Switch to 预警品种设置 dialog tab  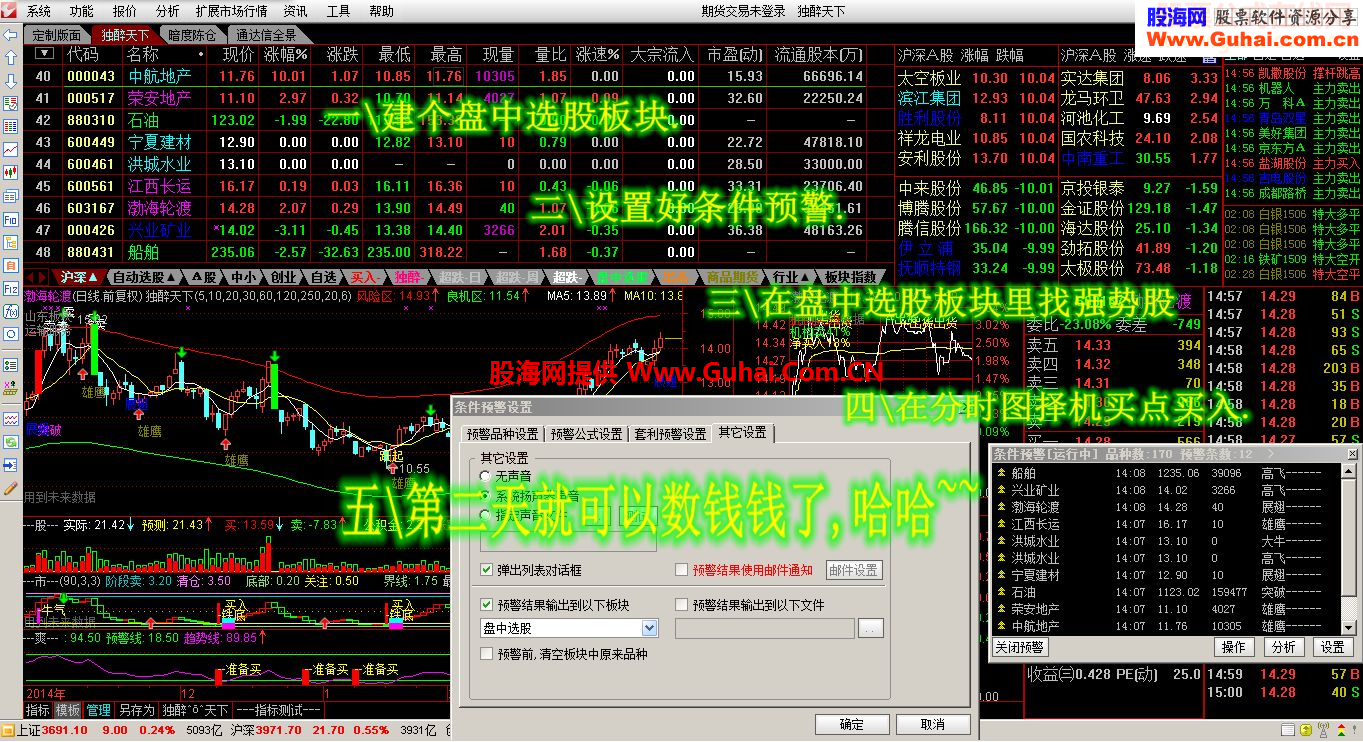pyautogui.click(x=503, y=434)
